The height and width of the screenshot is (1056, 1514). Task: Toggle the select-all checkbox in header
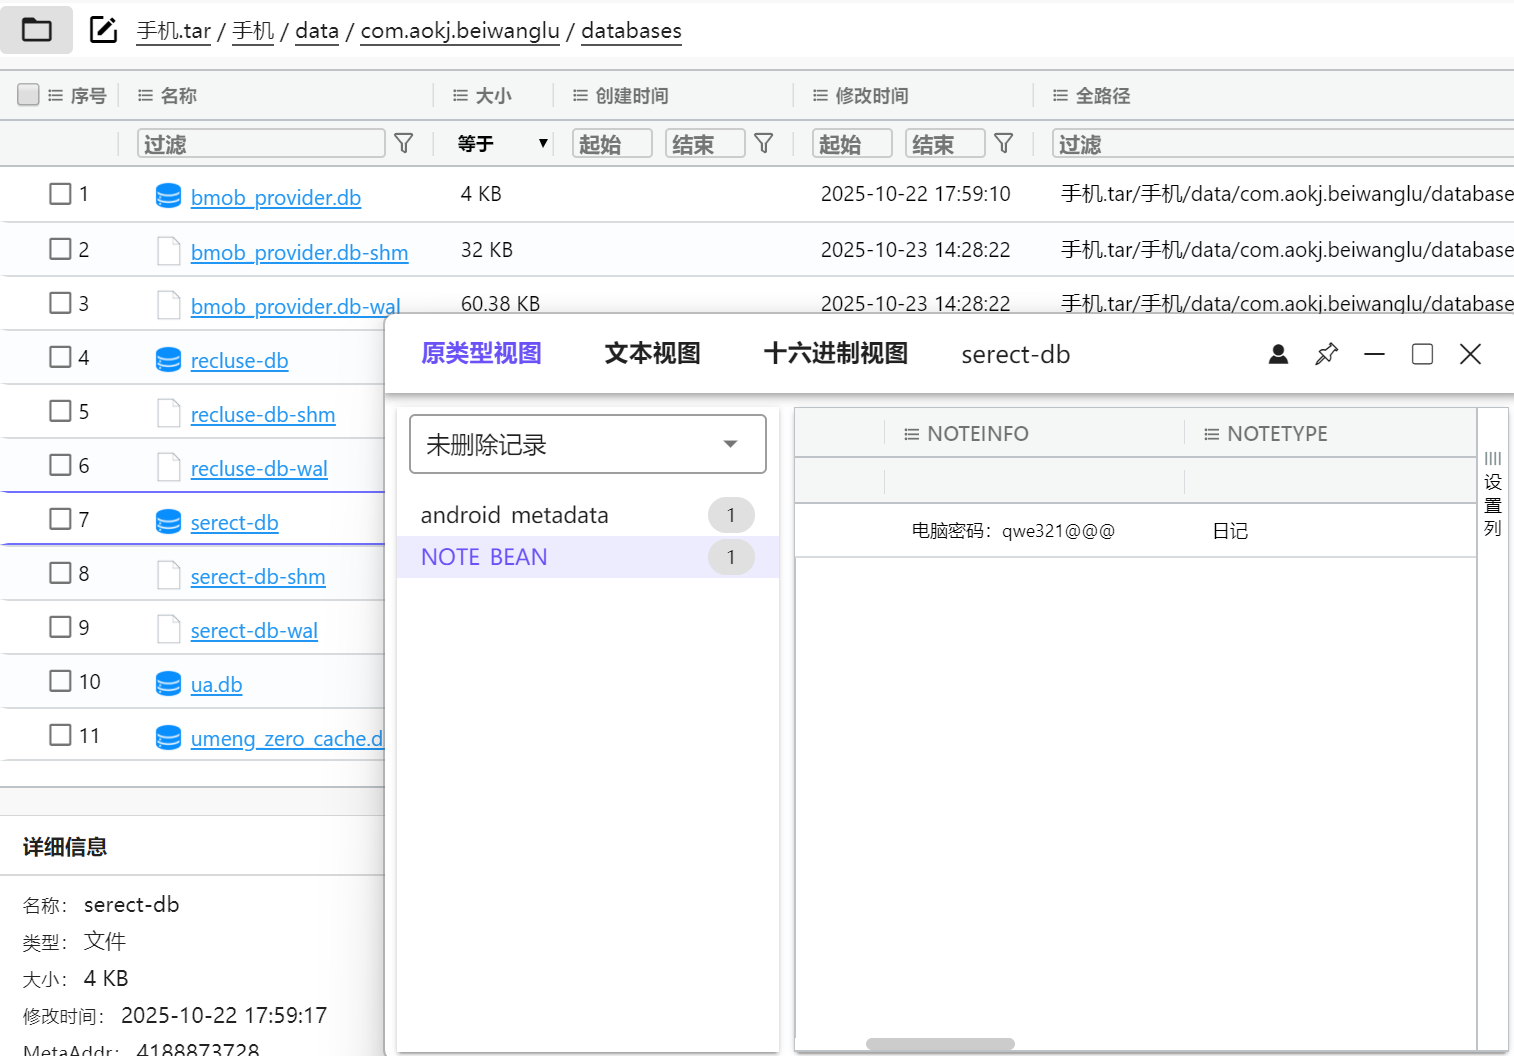pos(28,95)
